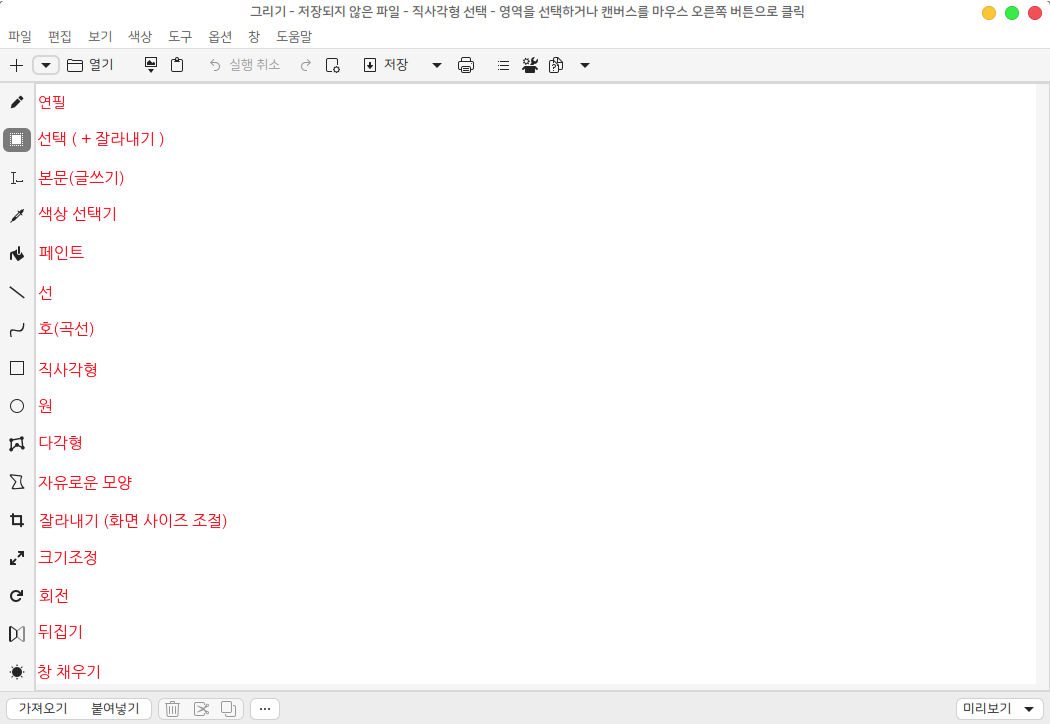Toggle the circle (원) shape tool
1050x724 pixels.
pyautogui.click(x=17, y=406)
